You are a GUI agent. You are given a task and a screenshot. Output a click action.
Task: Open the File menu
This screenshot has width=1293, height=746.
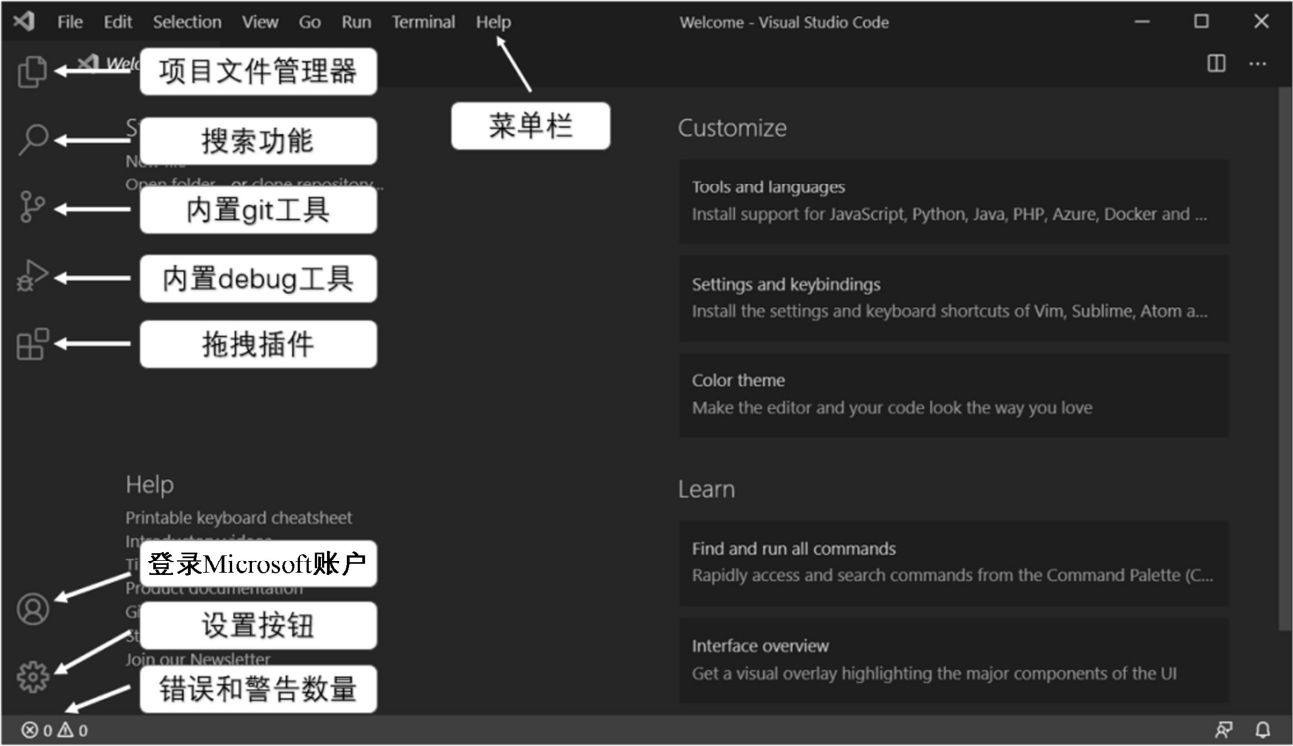[x=70, y=22]
